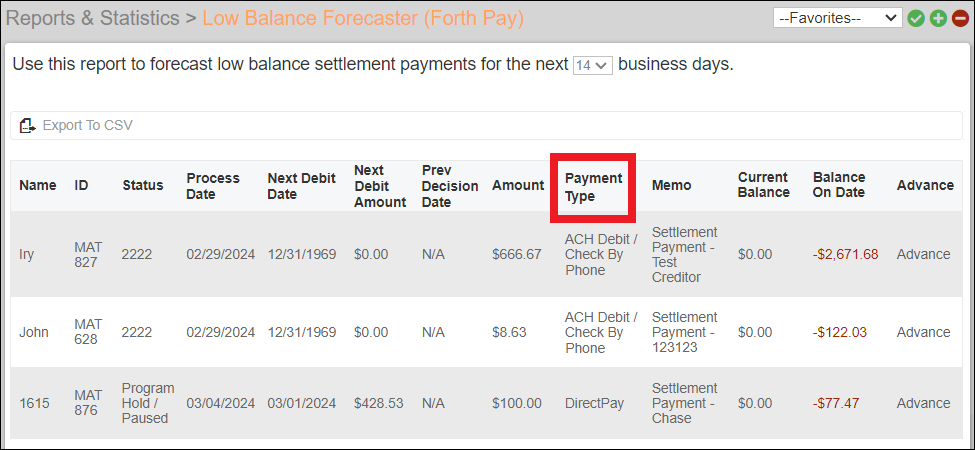Click the name 1615 in the table
This screenshot has height=450, width=975.
pos(32,403)
